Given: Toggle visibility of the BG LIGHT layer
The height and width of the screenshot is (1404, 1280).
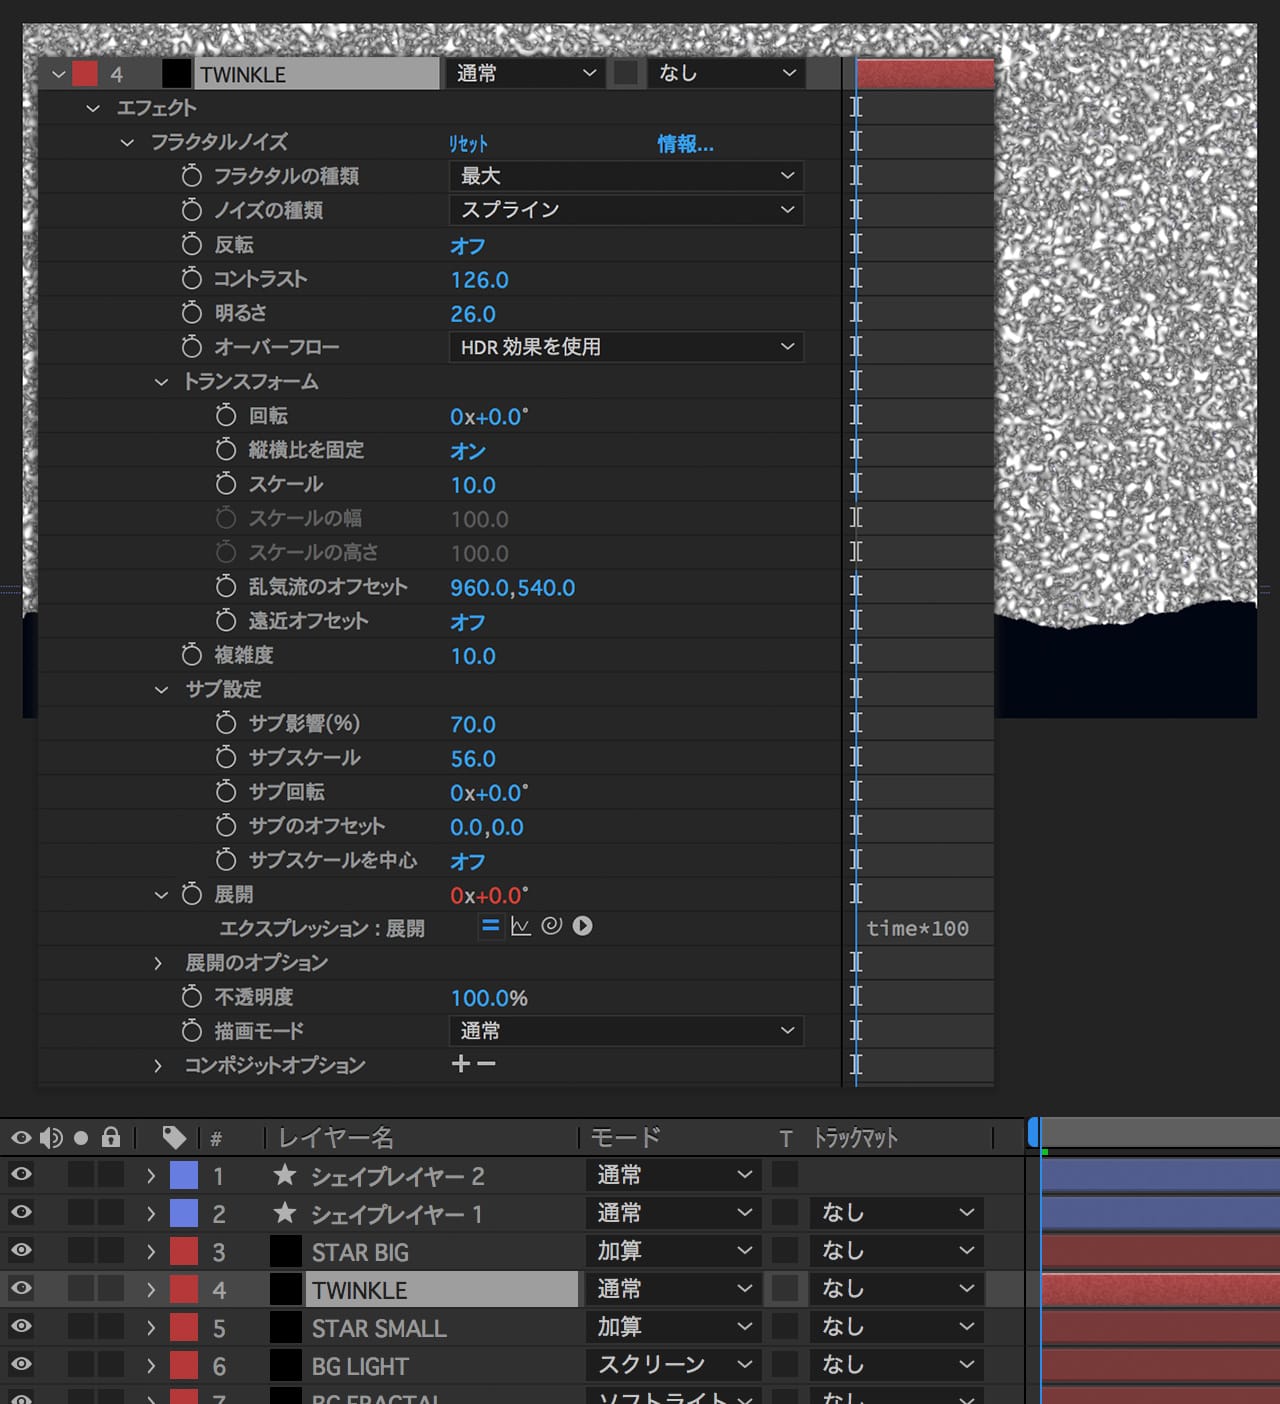Looking at the screenshot, I should [21, 1364].
